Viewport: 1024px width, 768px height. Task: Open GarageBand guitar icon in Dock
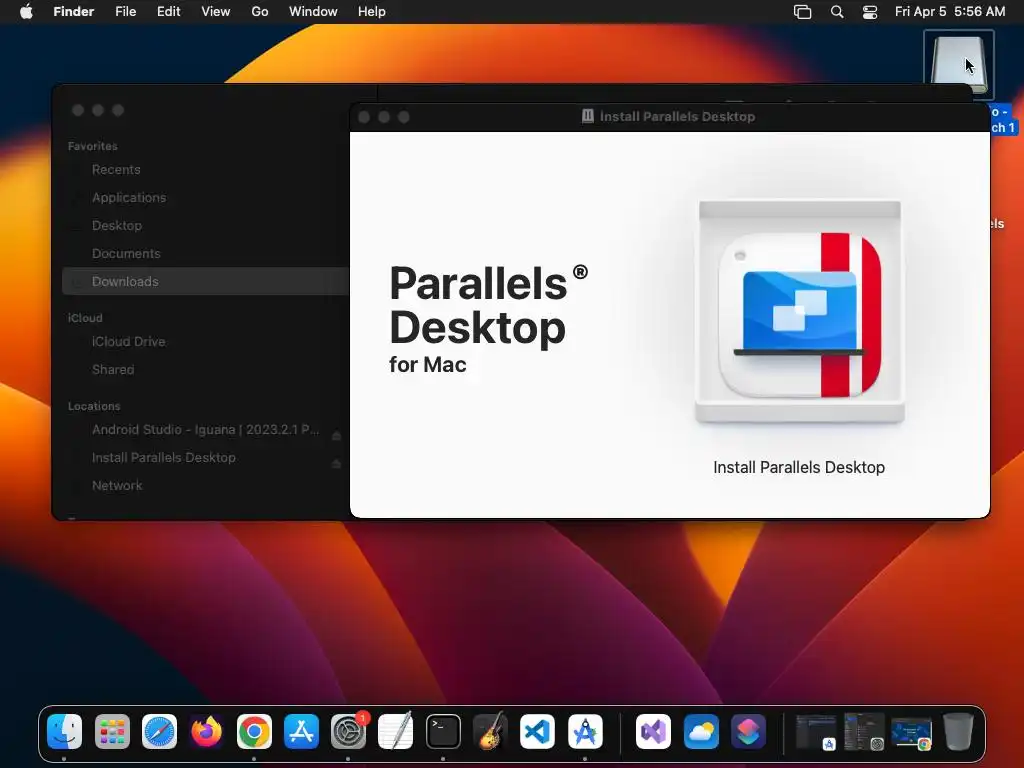490,731
